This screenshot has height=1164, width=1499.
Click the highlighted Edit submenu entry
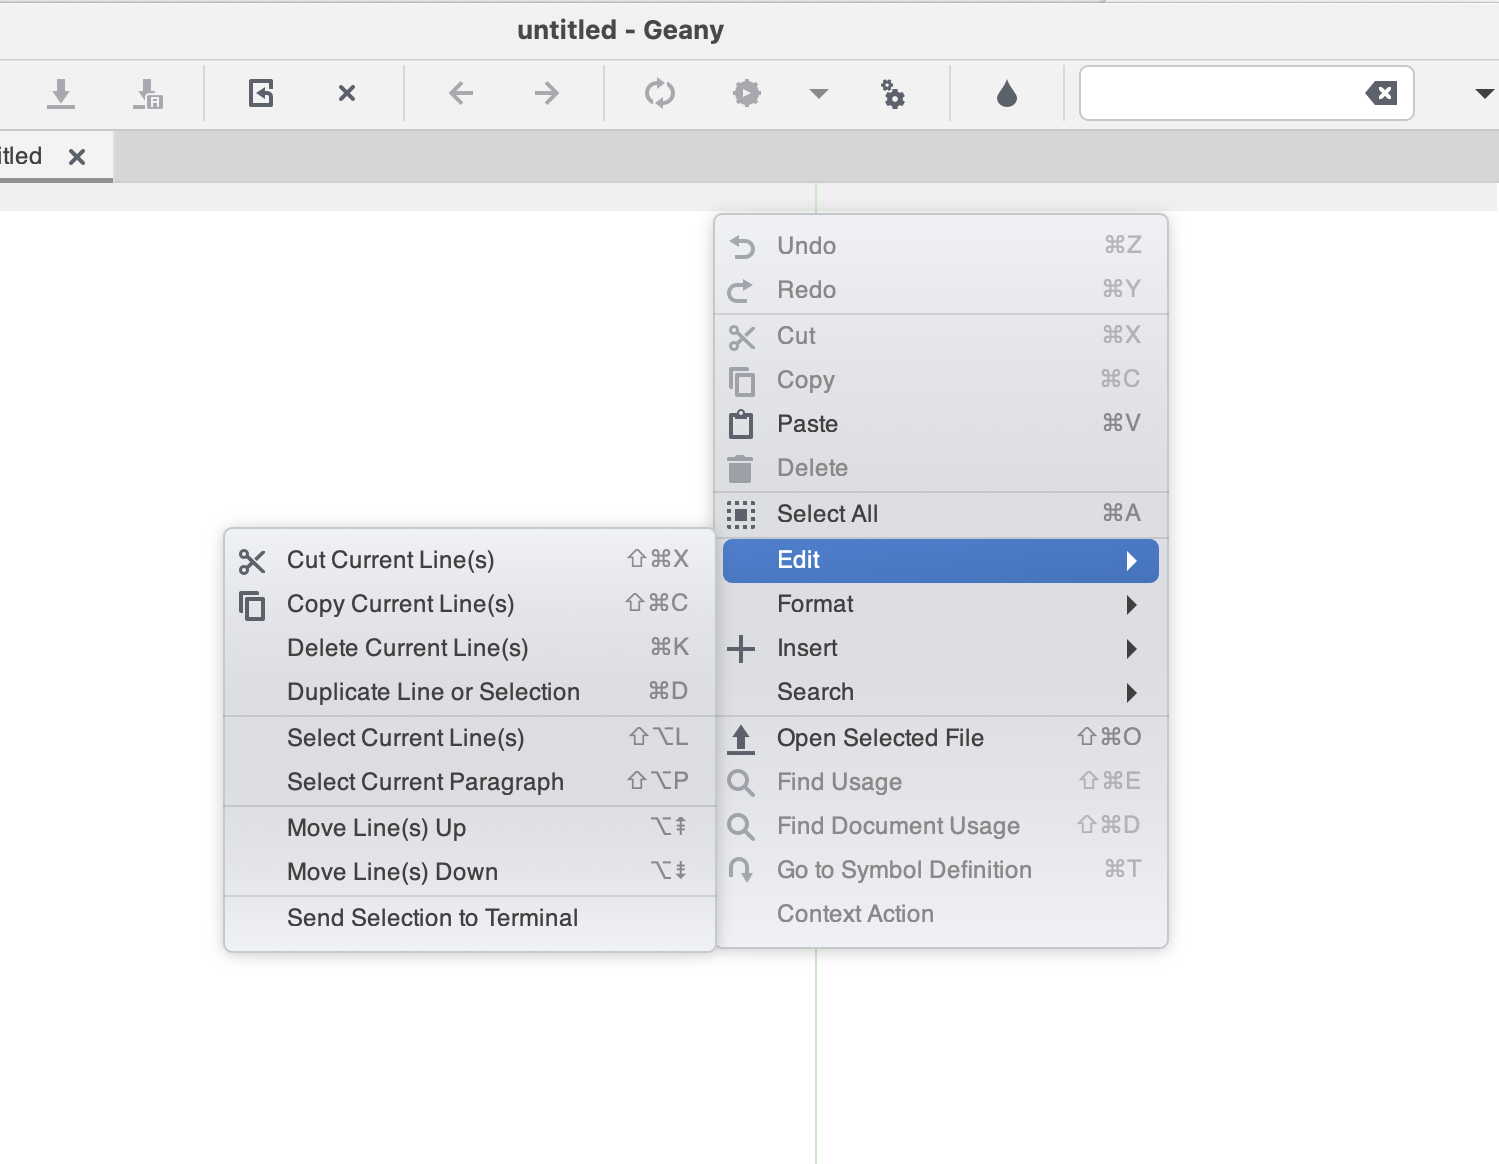pos(940,560)
